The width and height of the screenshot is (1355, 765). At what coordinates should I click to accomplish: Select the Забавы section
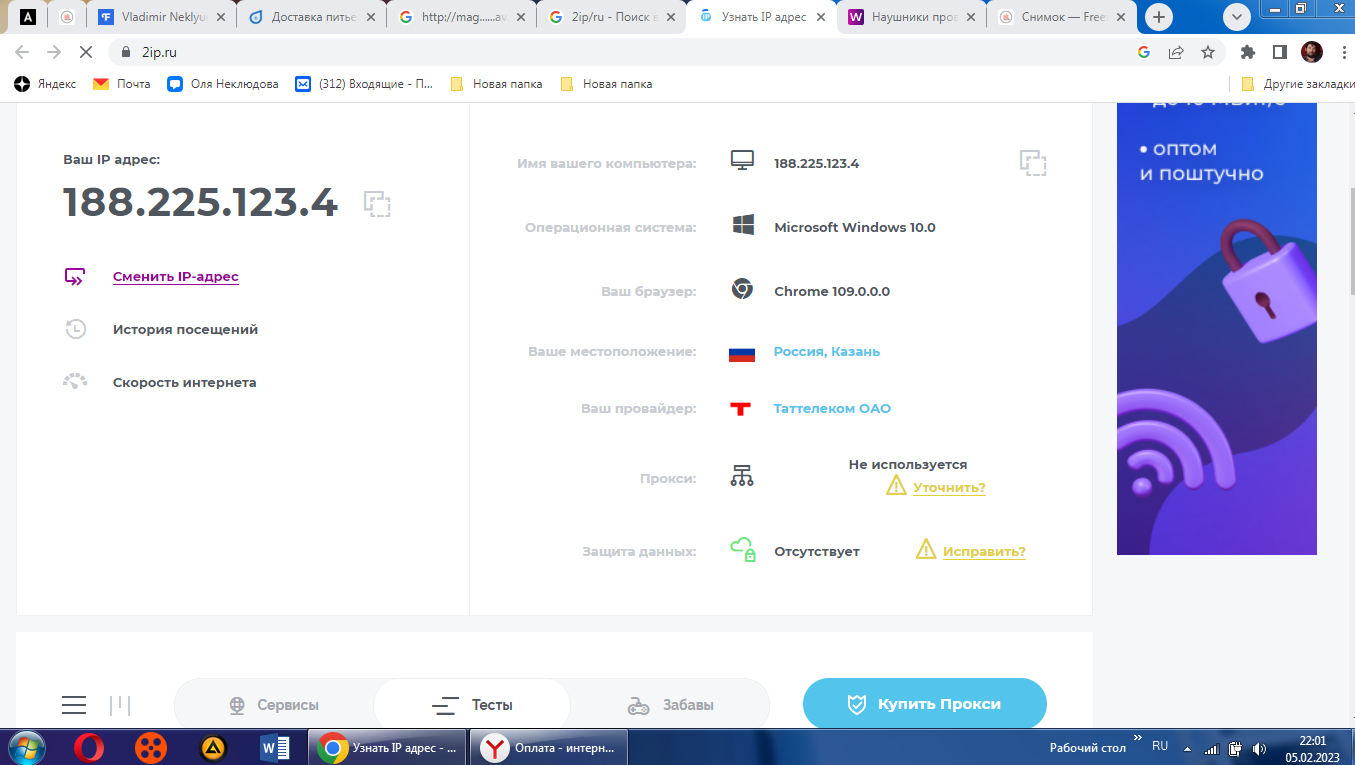pos(670,705)
